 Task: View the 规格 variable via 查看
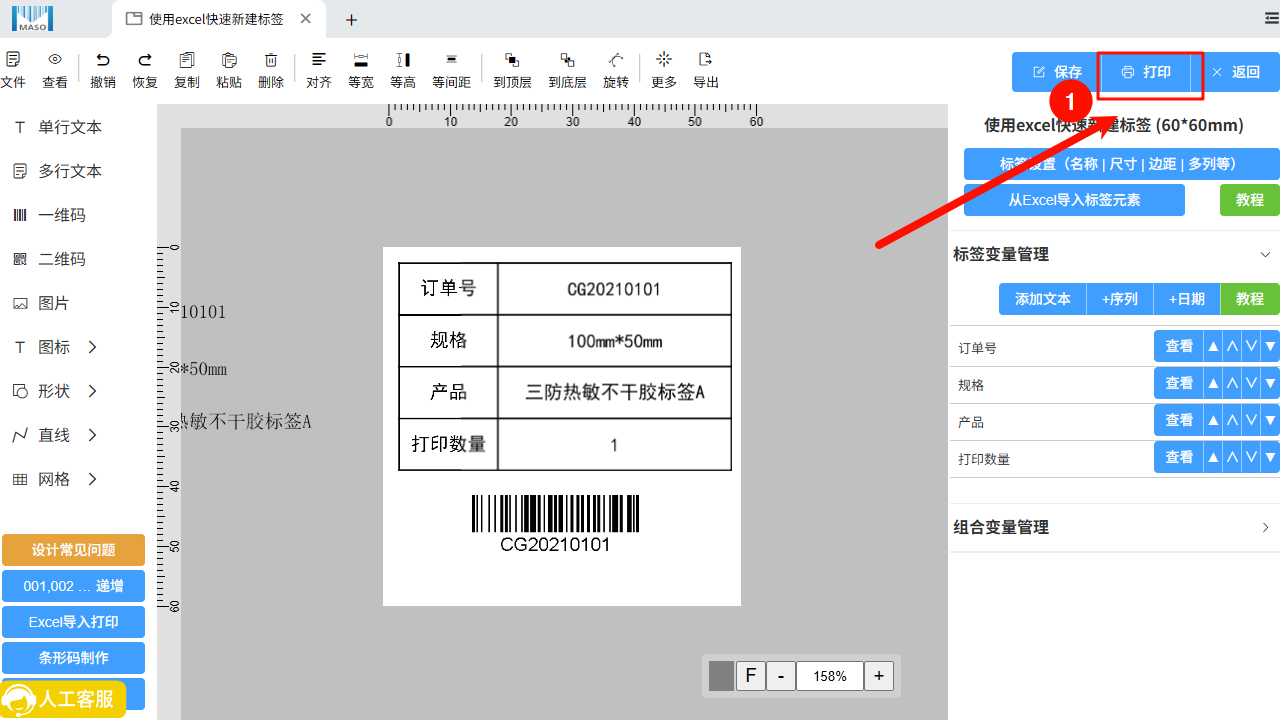1179,383
